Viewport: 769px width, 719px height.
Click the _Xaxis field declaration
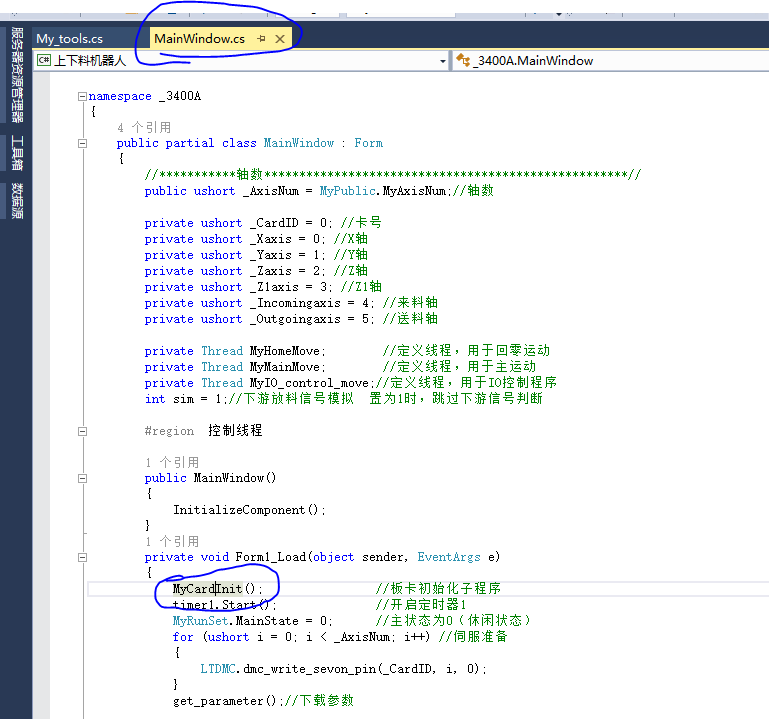tap(235, 239)
